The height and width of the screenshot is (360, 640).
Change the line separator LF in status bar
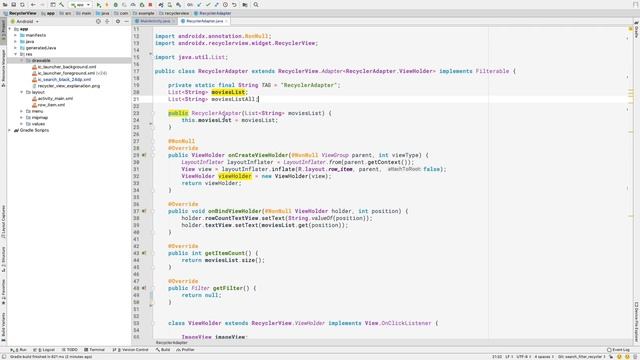pos(509,357)
